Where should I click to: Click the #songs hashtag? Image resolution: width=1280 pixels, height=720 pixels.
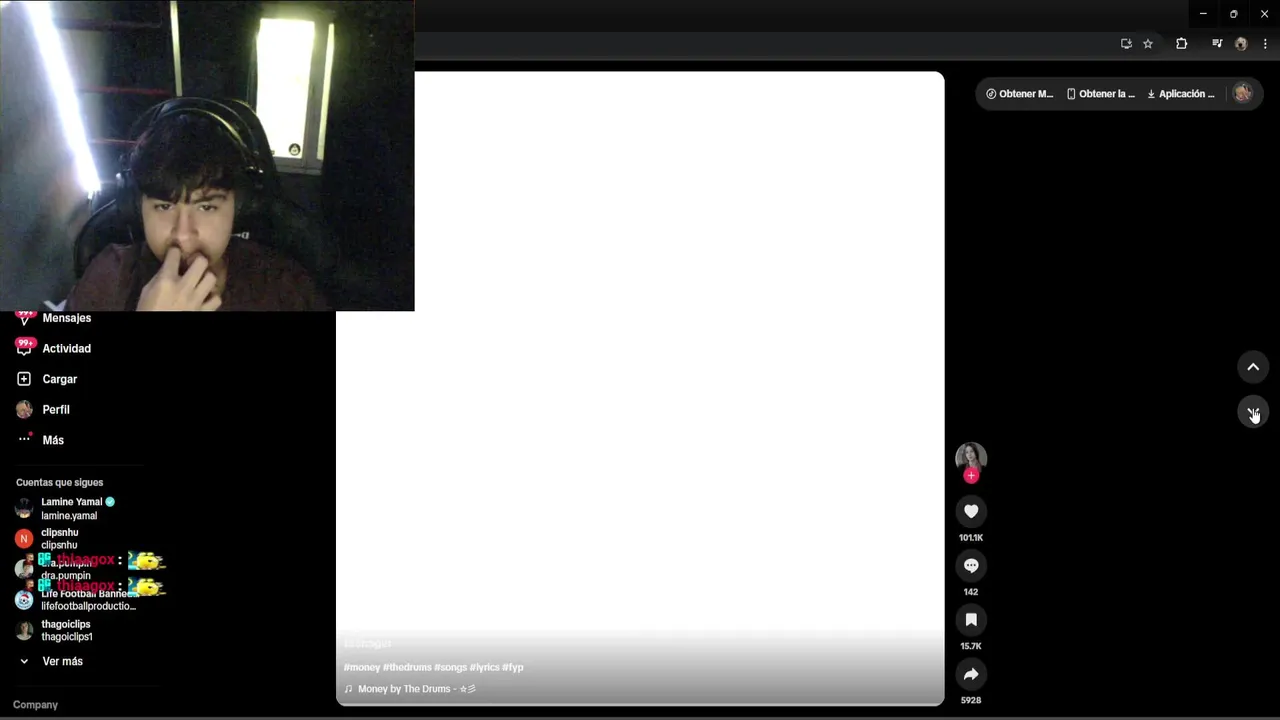pos(451,667)
